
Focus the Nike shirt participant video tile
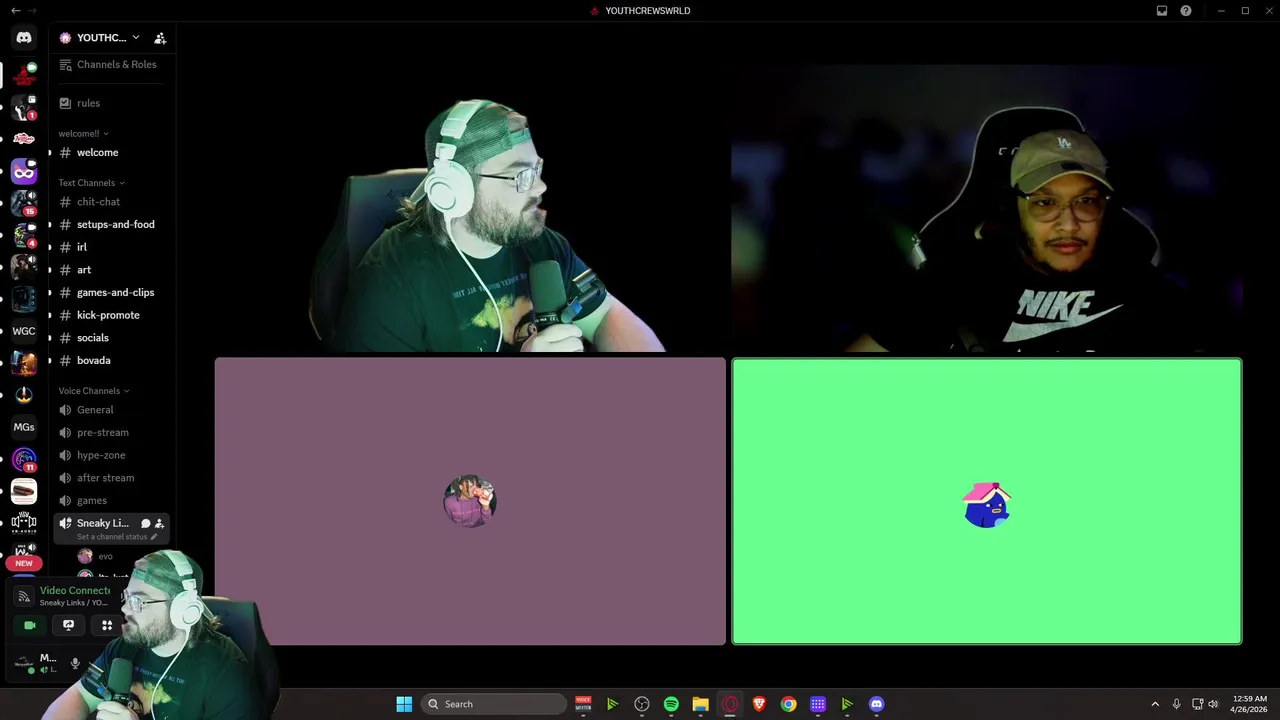[x=987, y=209]
